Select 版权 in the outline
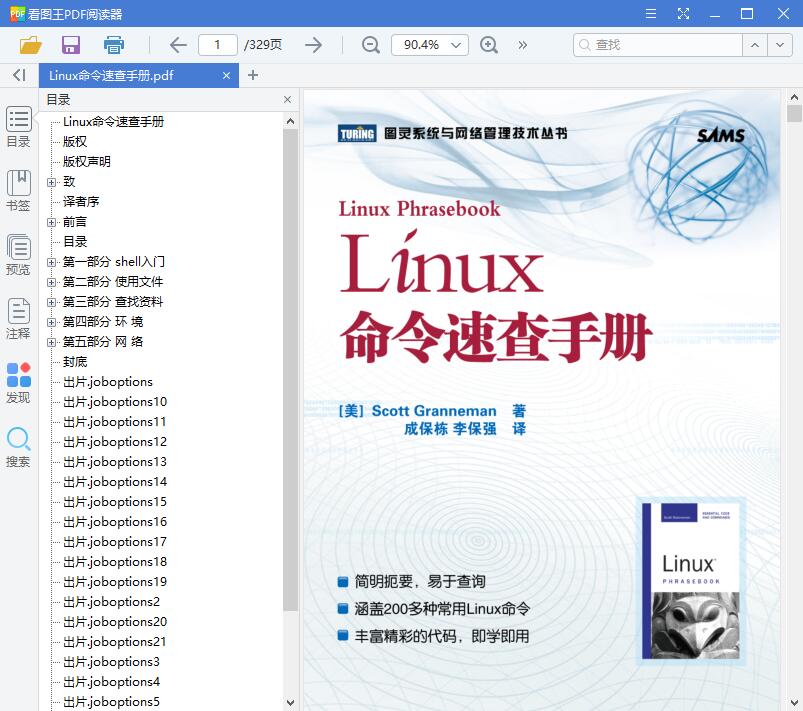Viewport: 803px width, 711px height. [x=75, y=142]
